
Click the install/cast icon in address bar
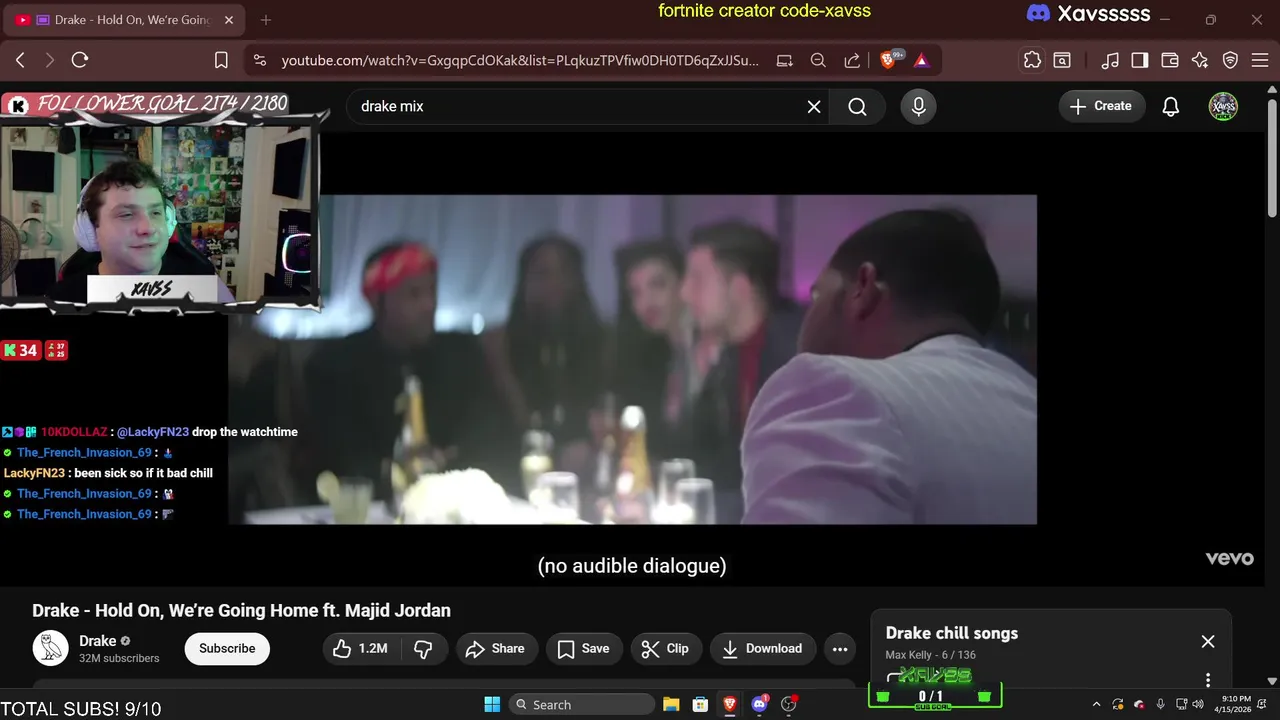coord(785,60)
